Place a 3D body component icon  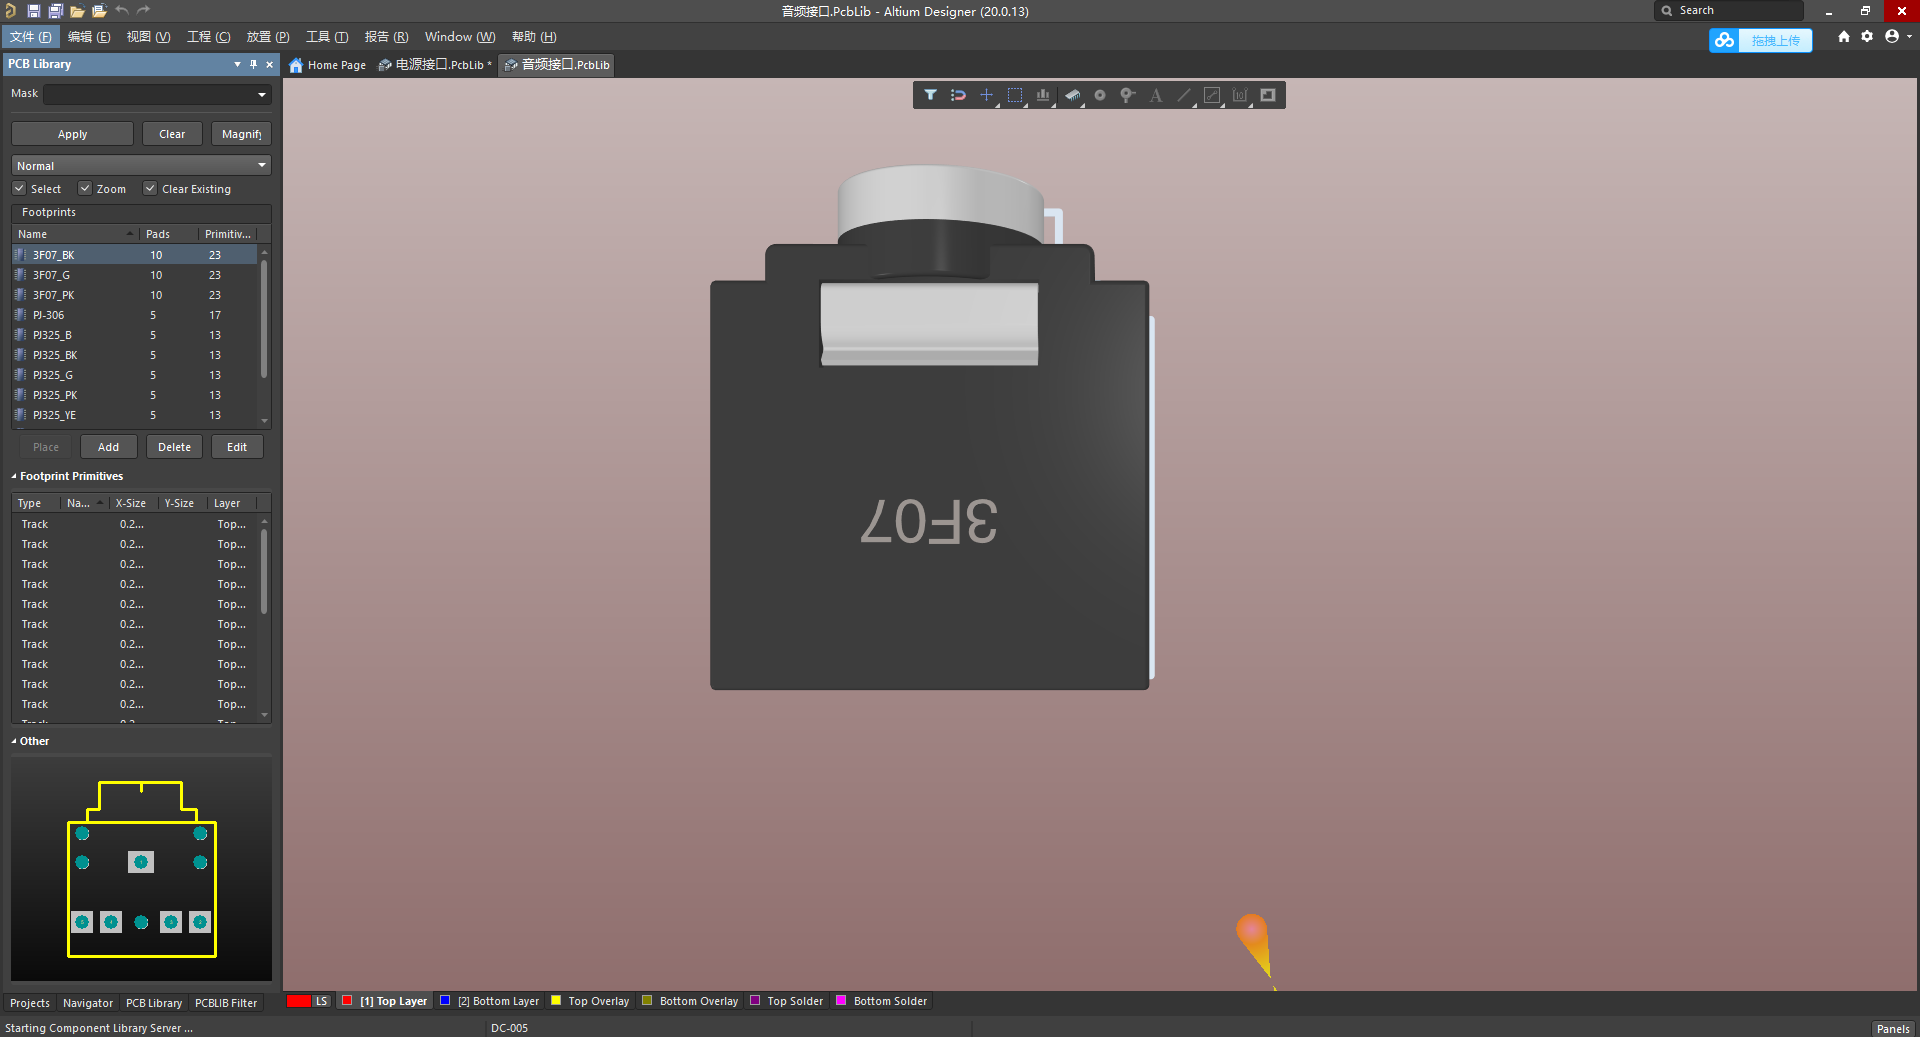click(x=1072, y=95)
